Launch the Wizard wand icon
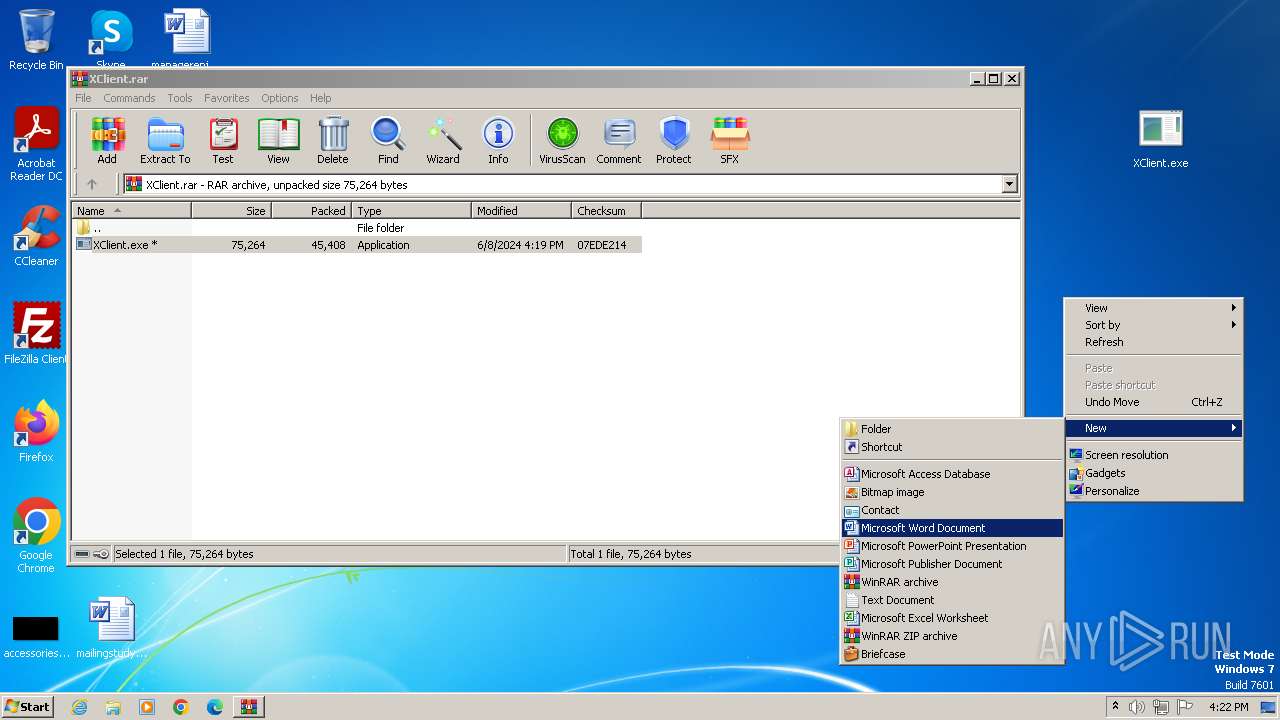 [443, 141]
